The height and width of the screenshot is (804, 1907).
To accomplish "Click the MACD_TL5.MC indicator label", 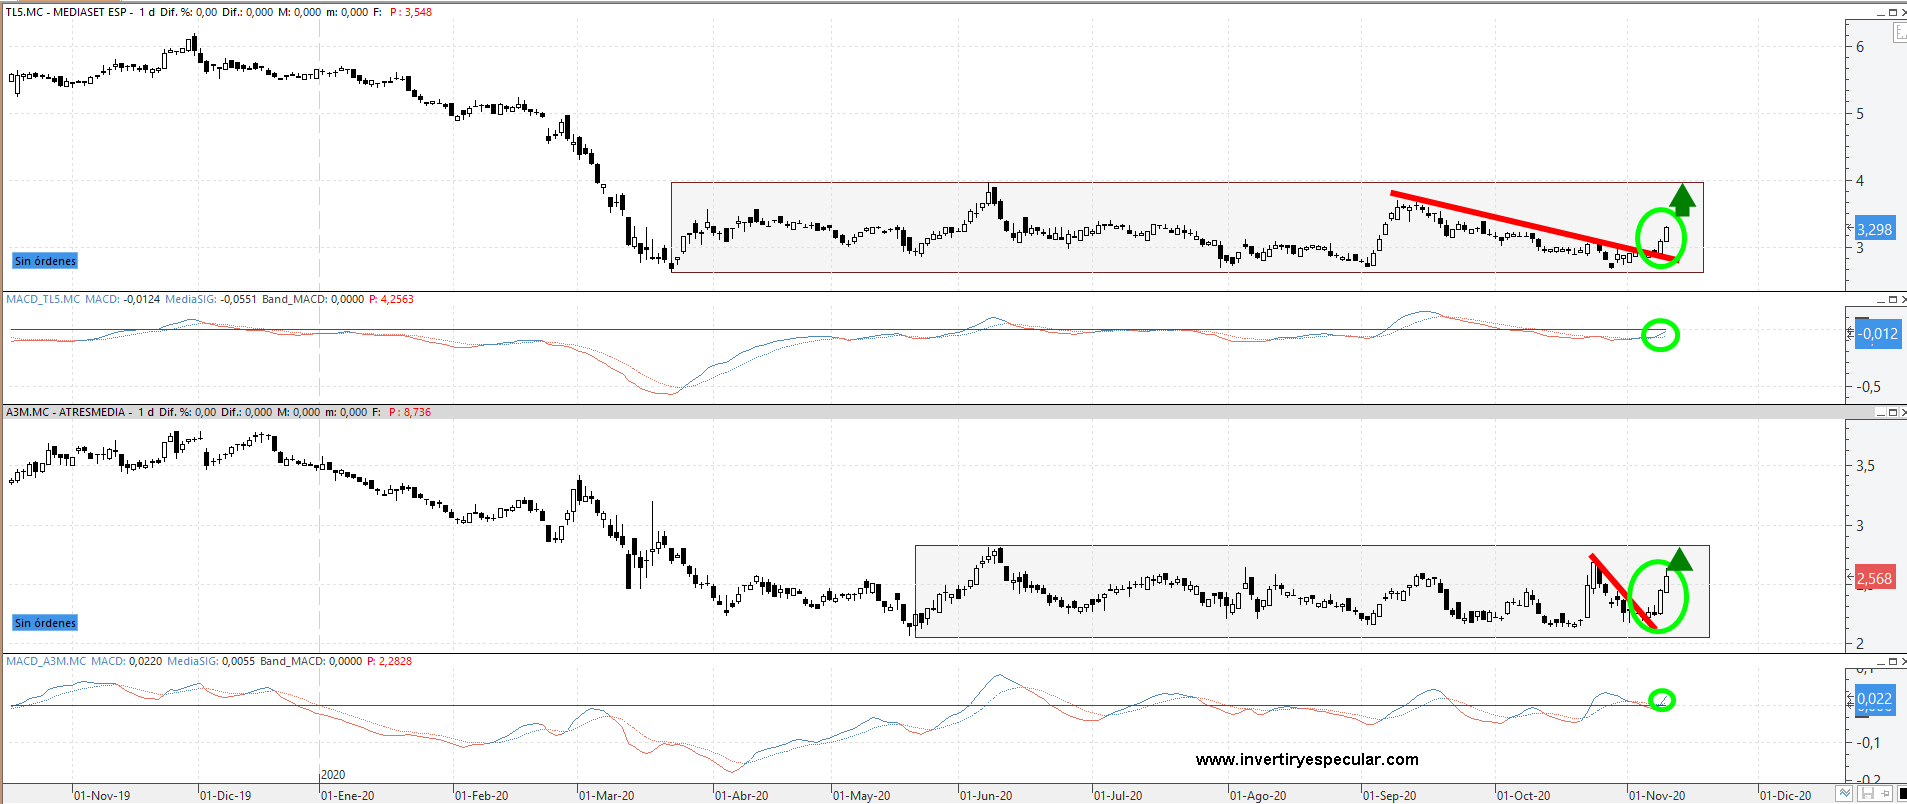I will (43, 299).
